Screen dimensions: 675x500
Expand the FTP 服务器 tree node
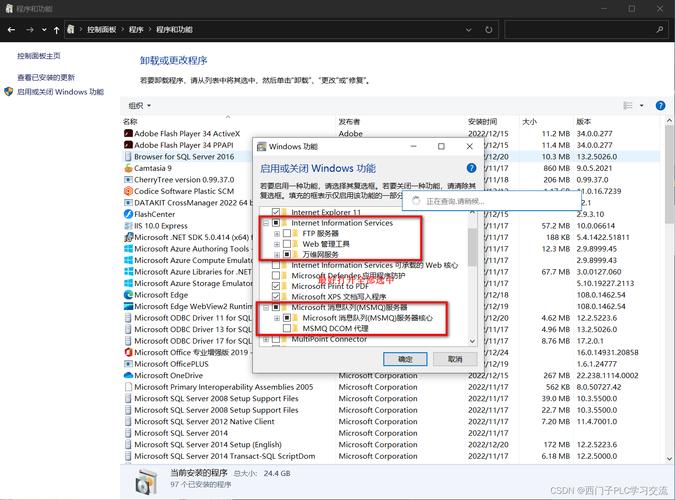[277, 234]
